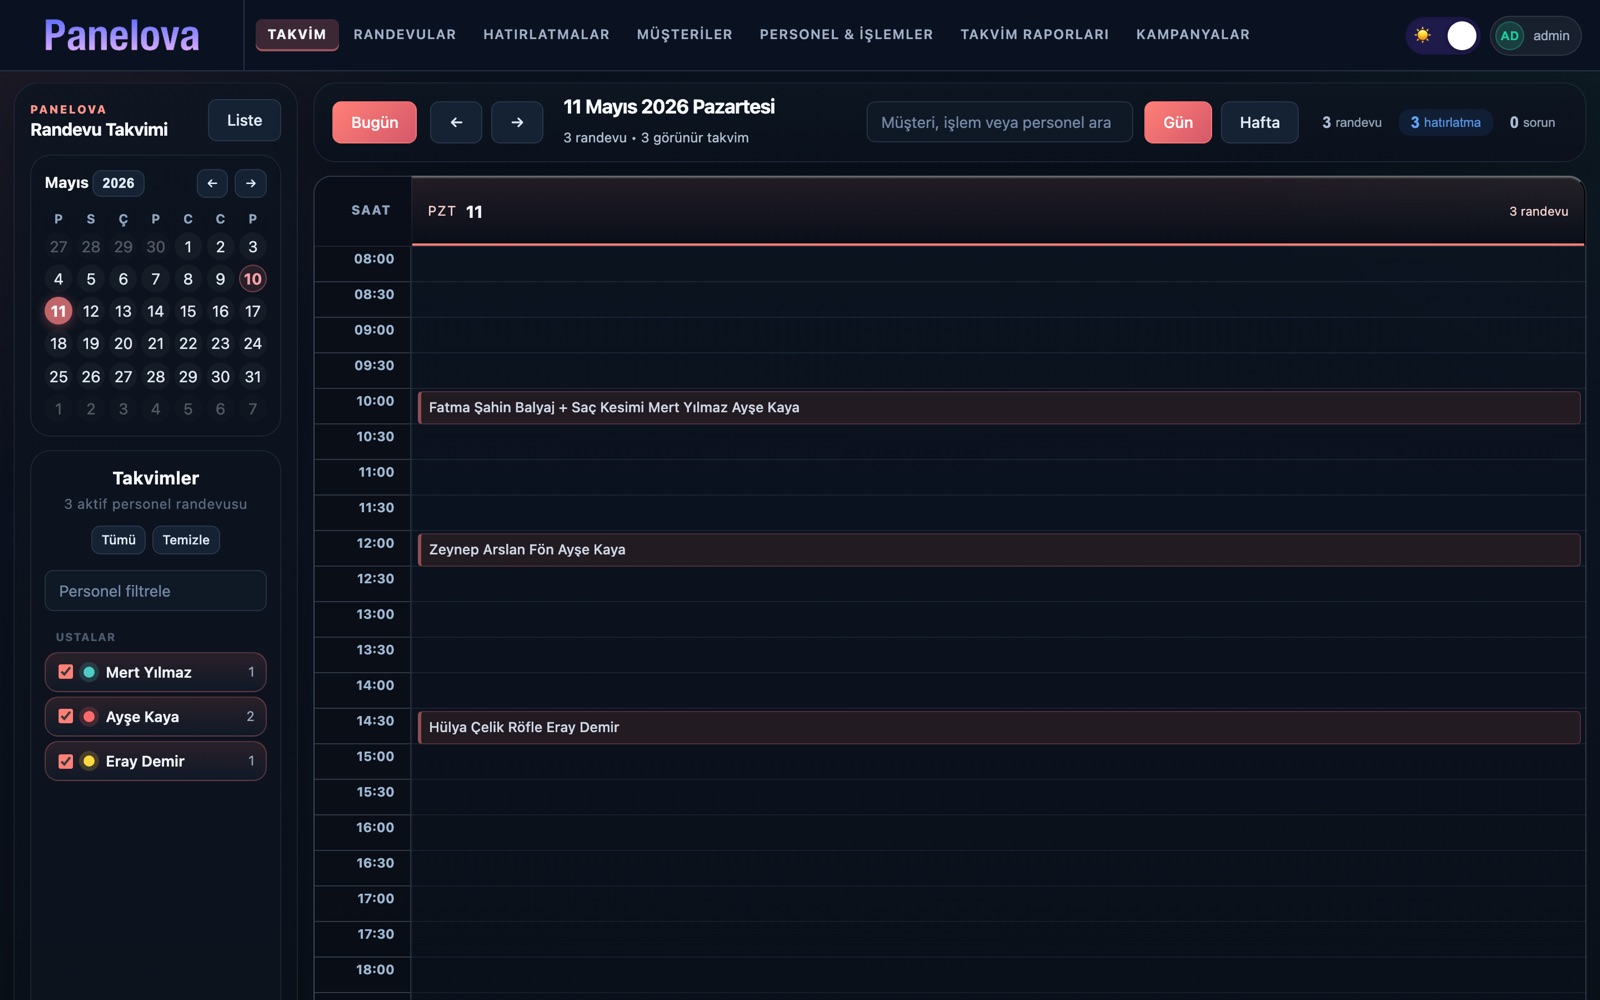
Task: Click the 3 randevu counter in toolbar
Action: point(1352,122)
